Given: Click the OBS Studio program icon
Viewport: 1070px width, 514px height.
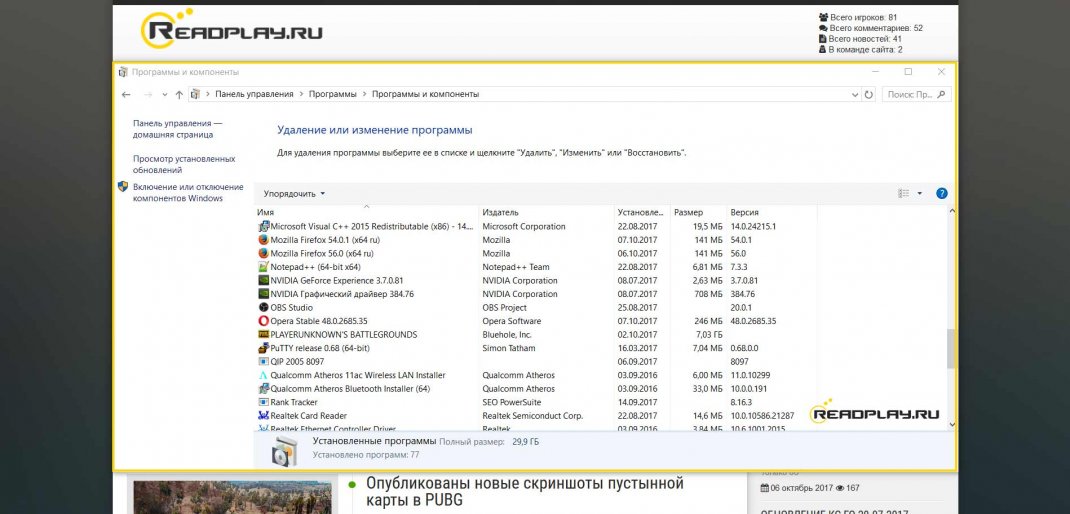Looking at the screenshot, I should coord(263,307).
